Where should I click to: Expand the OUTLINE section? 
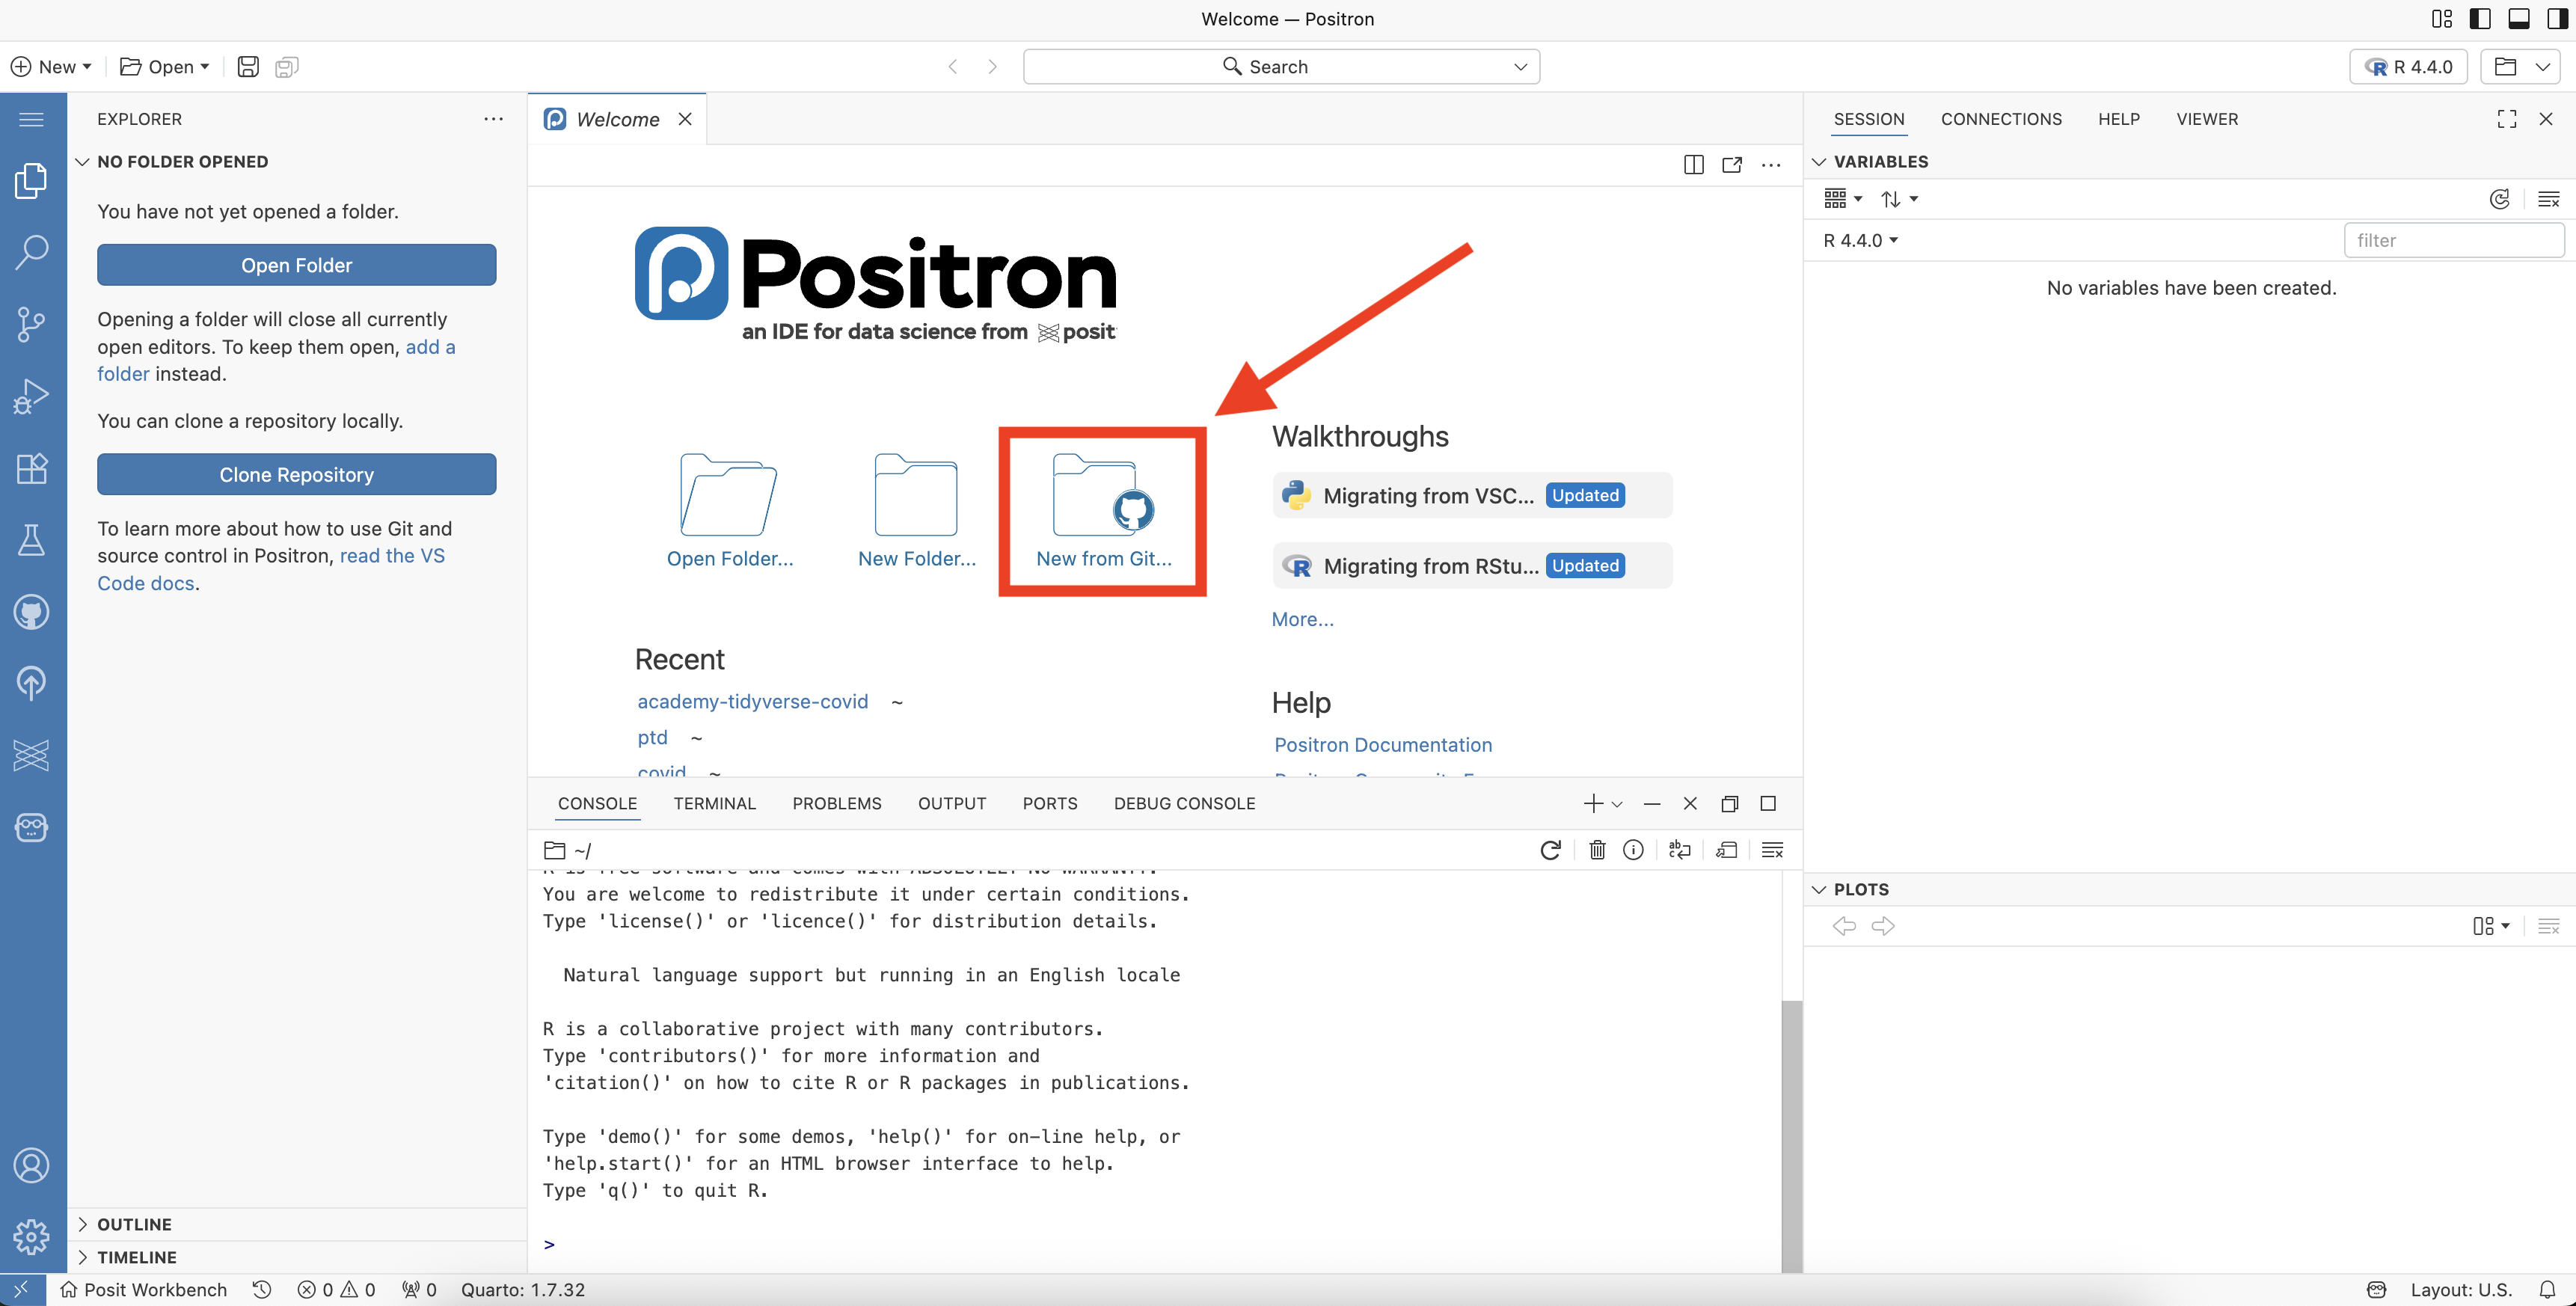pos(134,1224)
